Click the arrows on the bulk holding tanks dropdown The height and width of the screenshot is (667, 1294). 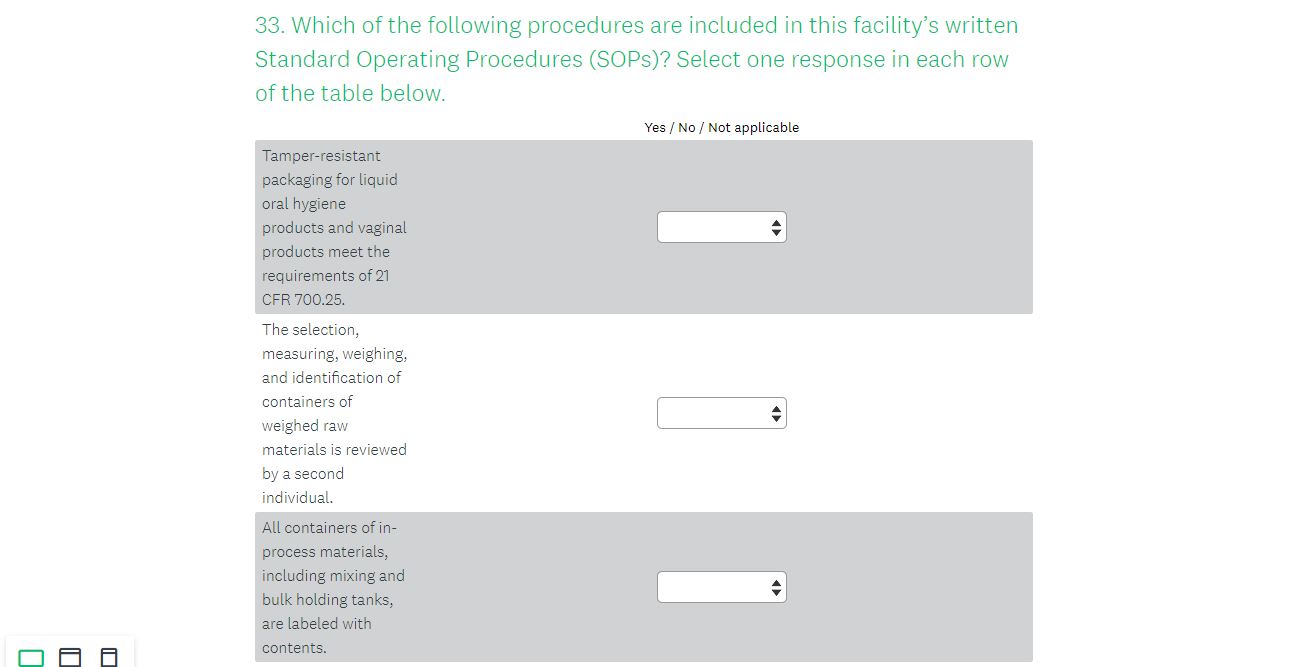(776, 587)
